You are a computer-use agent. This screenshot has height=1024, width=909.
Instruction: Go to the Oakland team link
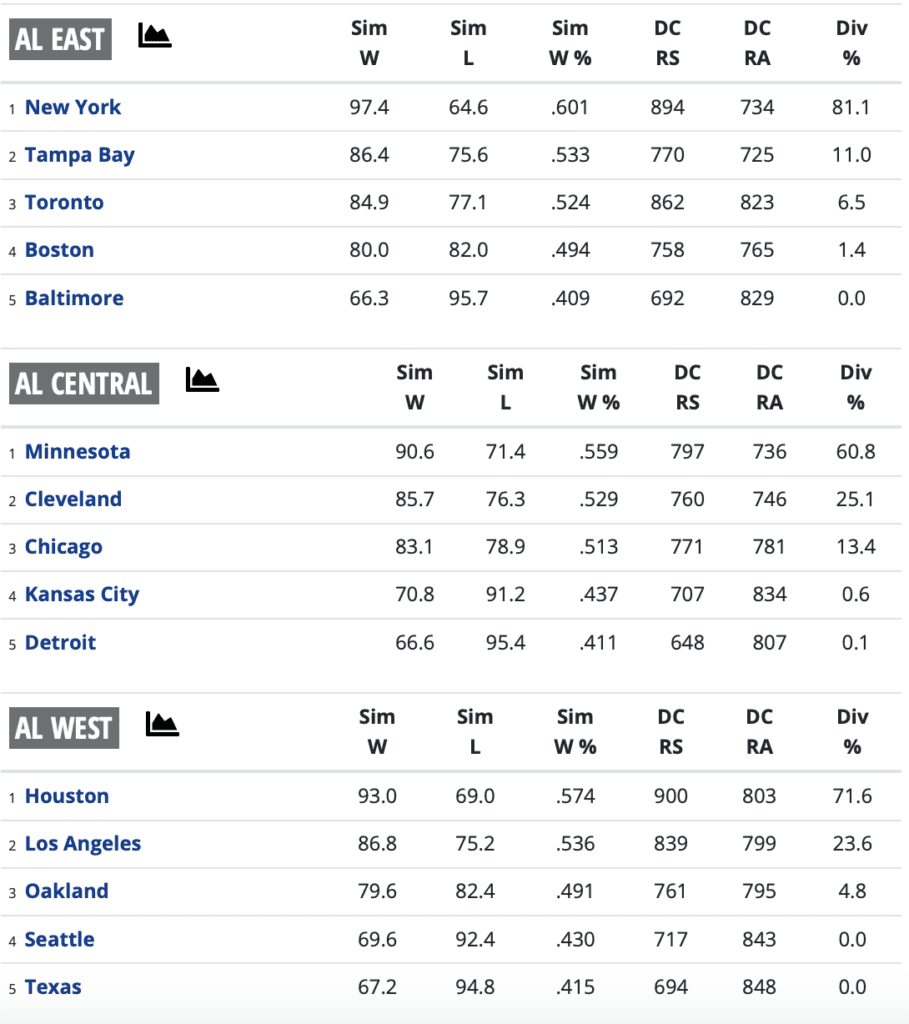(66, 891)
